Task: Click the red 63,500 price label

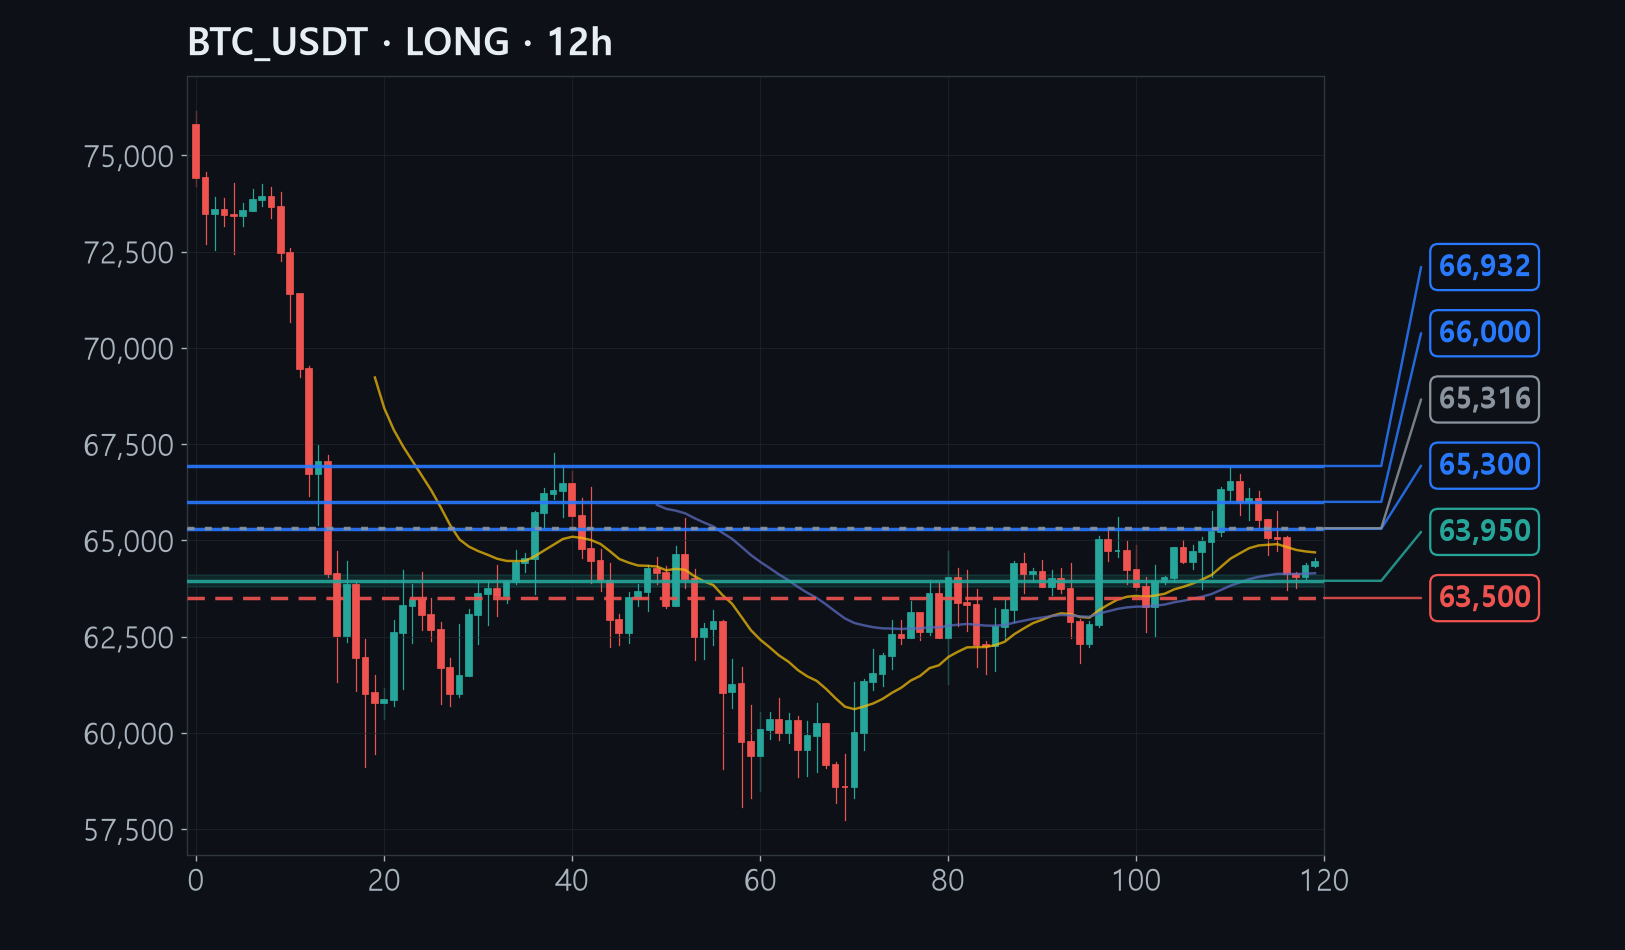Action: [1484, 597]
